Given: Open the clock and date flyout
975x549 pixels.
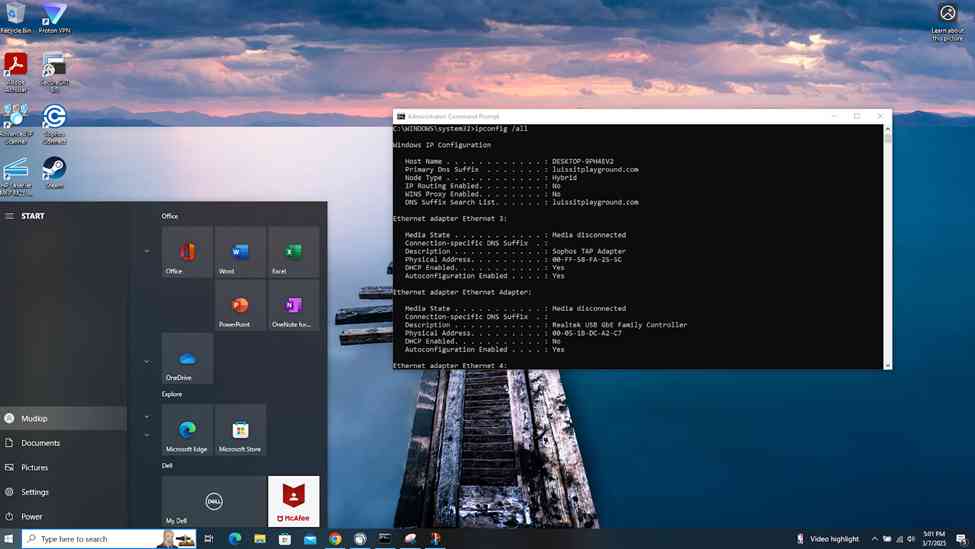Looking at the screenshot, I should coord(935,538).
